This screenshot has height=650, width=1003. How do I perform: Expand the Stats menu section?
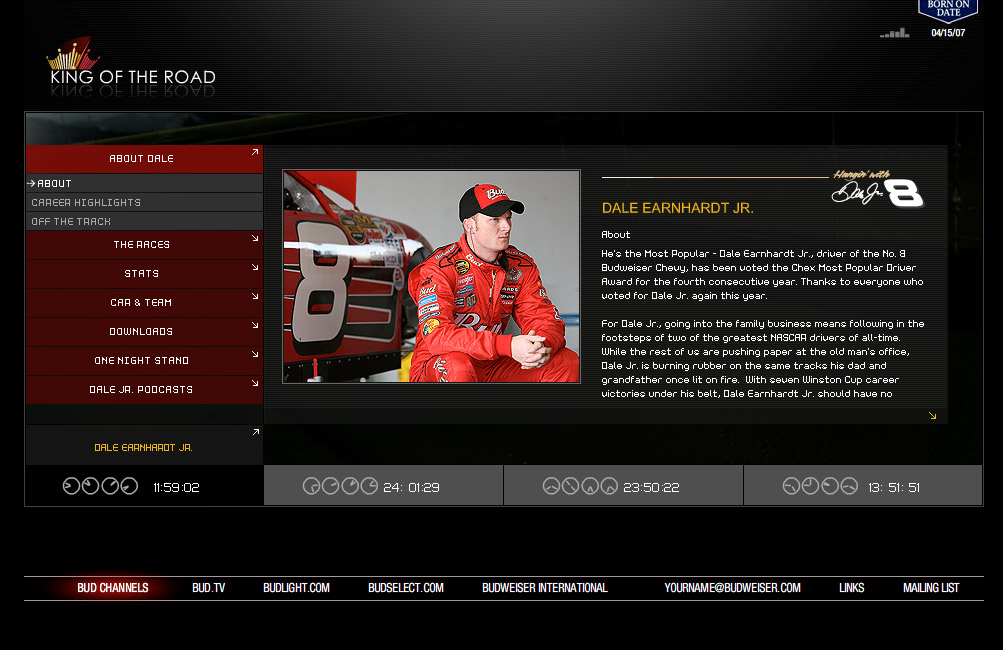[x=142, y=274]
